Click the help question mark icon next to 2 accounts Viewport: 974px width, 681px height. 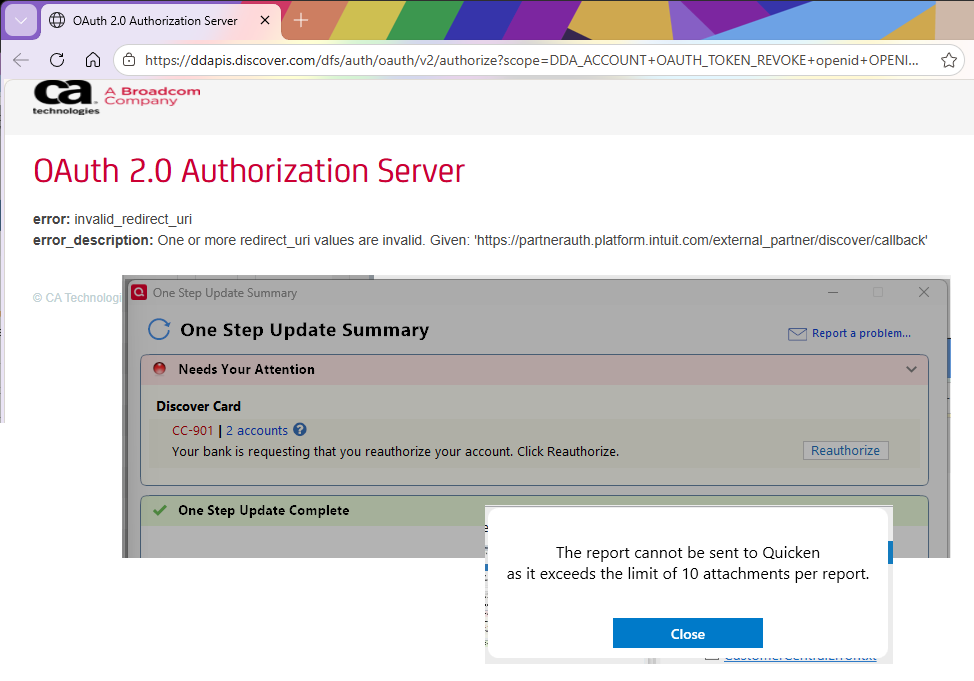(299, 429)
